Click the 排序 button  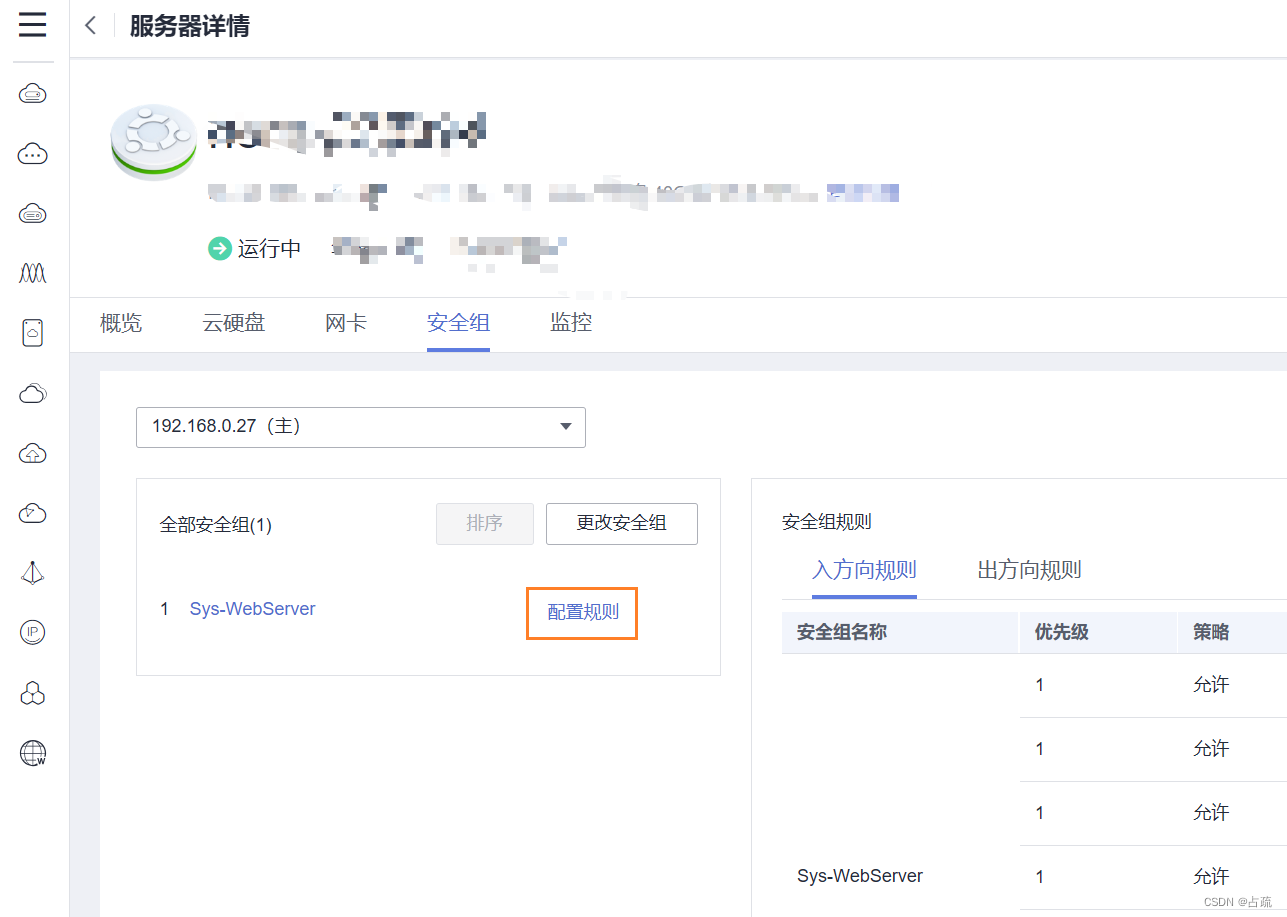coord(485,524)
